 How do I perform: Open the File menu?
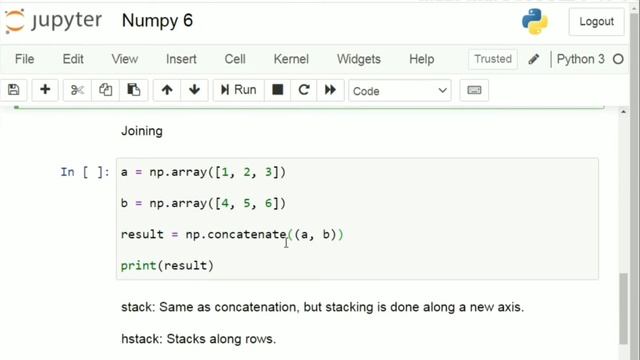coord(24,59)
